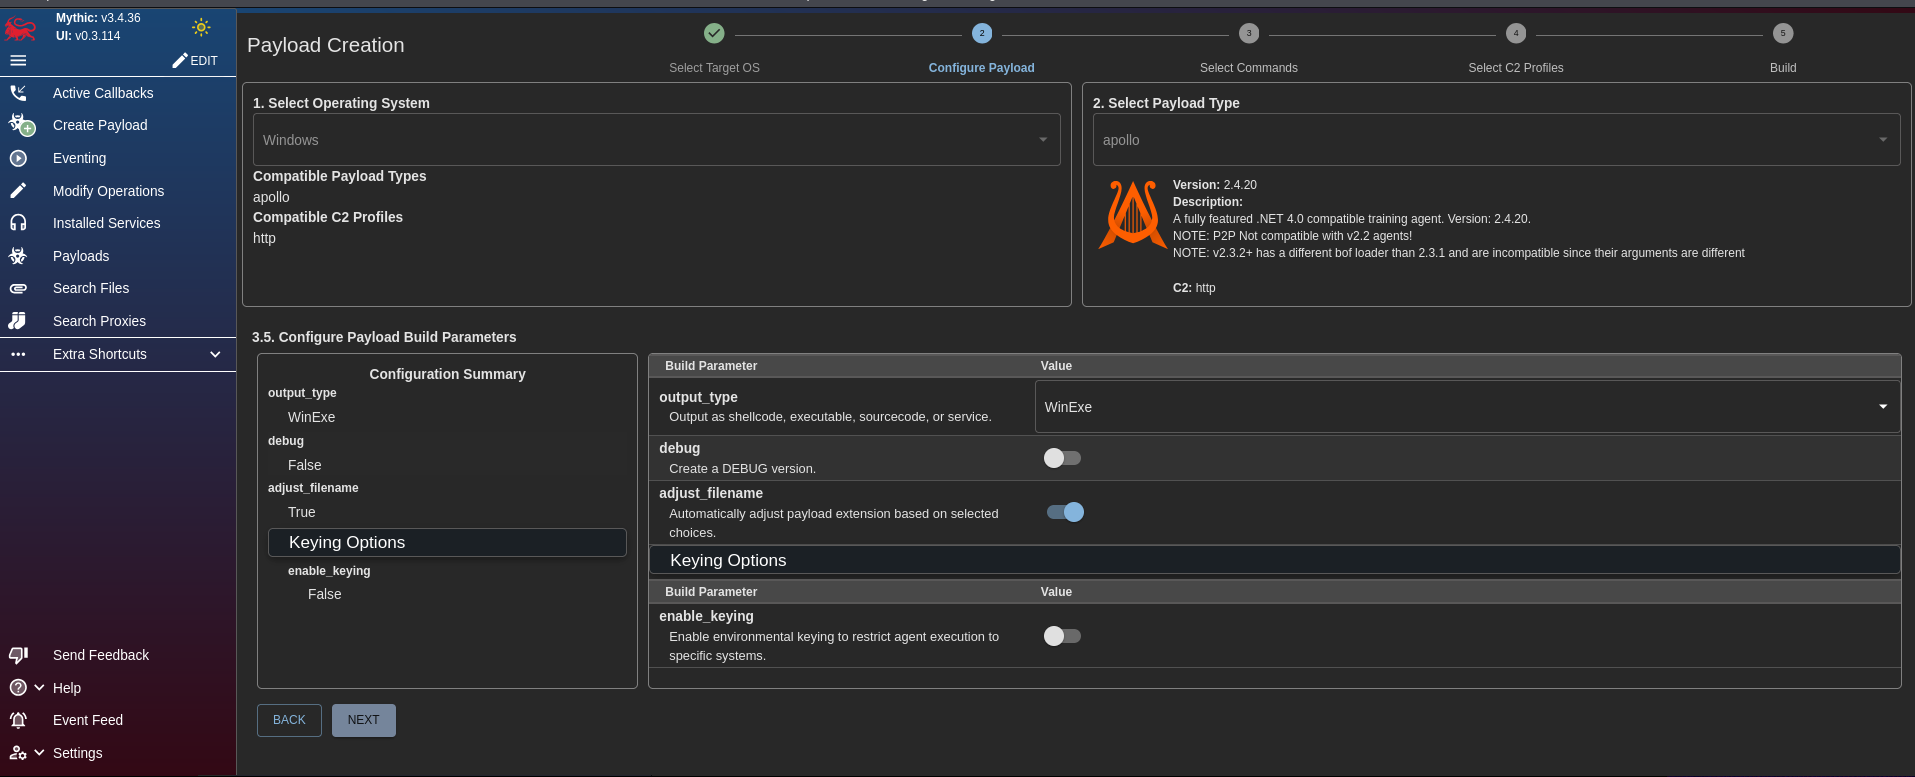
Task: Click the Settings user-gear icon
Action: (x=18, y=753)
